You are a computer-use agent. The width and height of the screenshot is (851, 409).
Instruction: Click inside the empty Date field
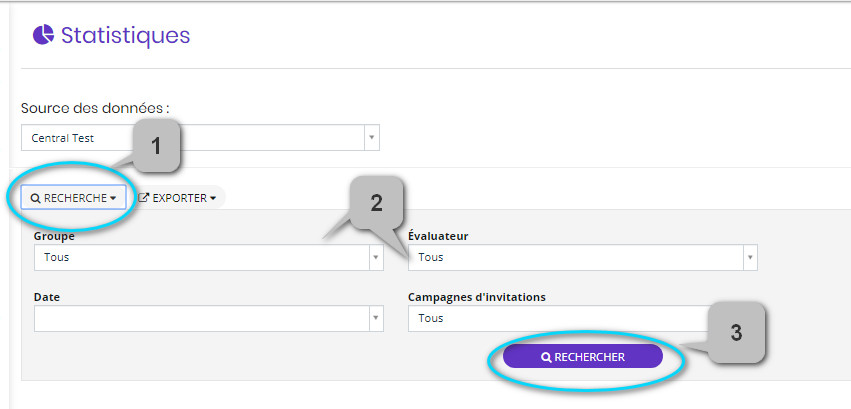tap(202, 318)
